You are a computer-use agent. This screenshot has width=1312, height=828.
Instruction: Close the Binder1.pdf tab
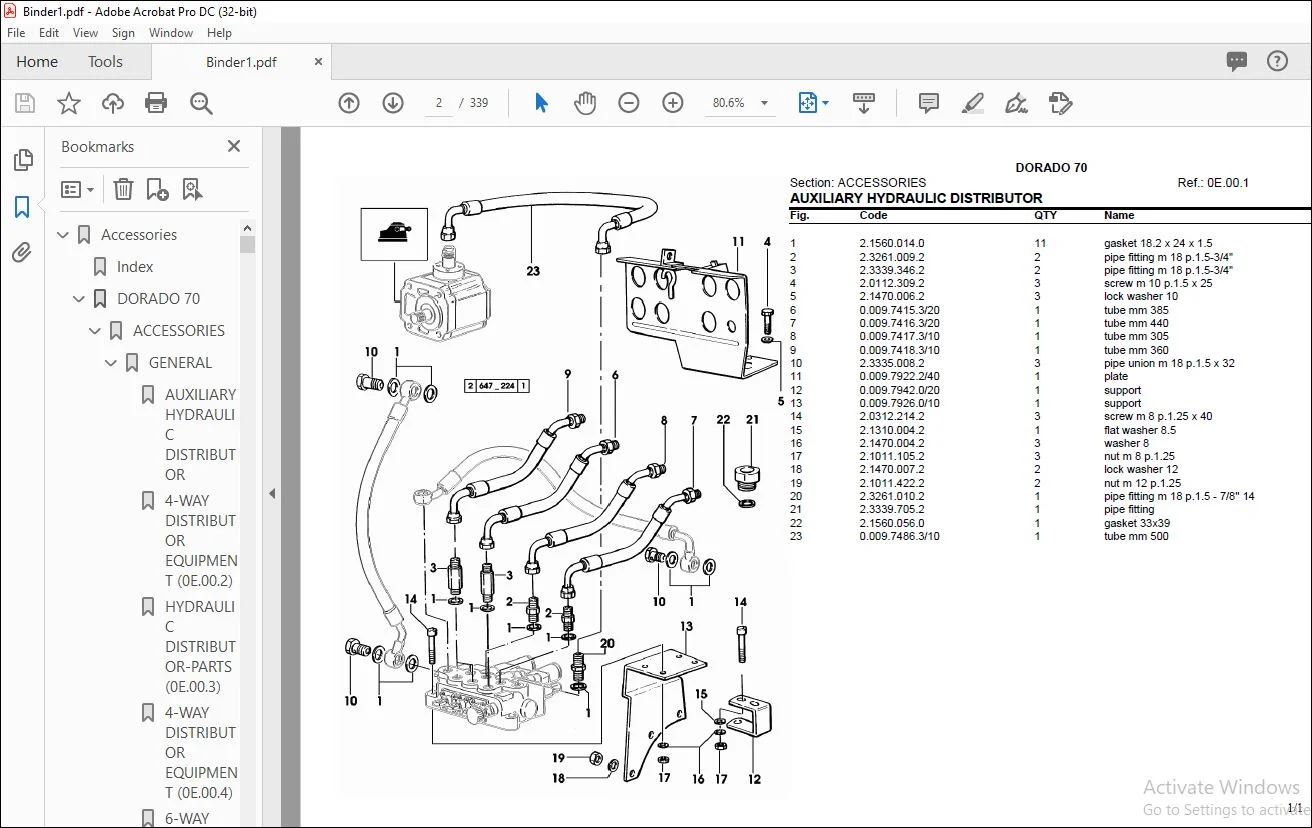click(x=319, y=62)
